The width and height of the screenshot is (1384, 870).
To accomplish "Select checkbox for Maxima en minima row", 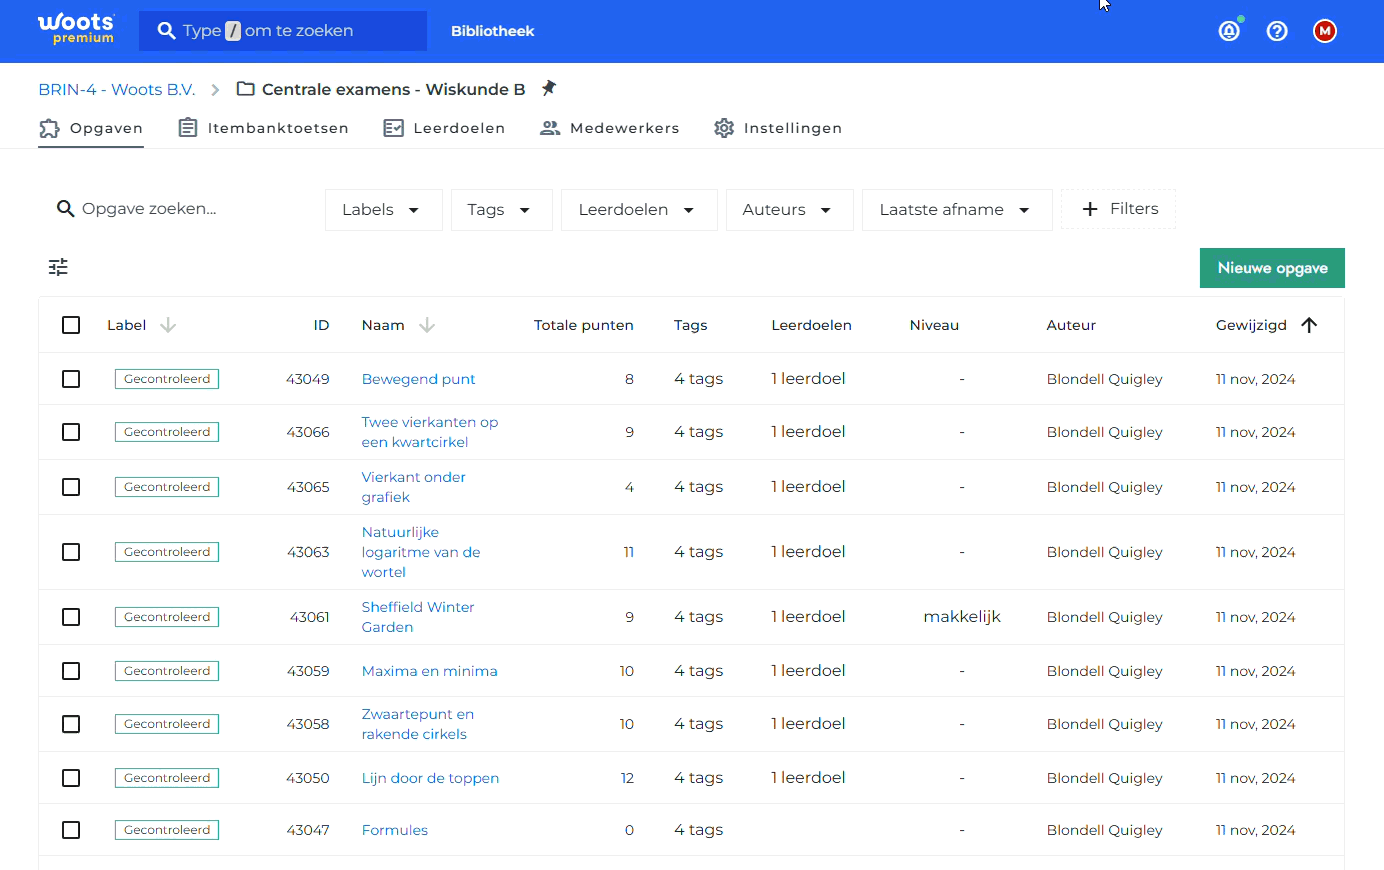I will (71, 671).
